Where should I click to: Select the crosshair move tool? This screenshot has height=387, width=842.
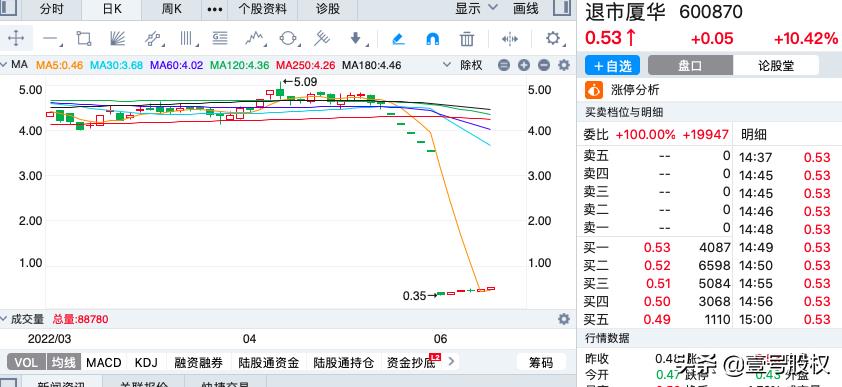tap(16, 38)
